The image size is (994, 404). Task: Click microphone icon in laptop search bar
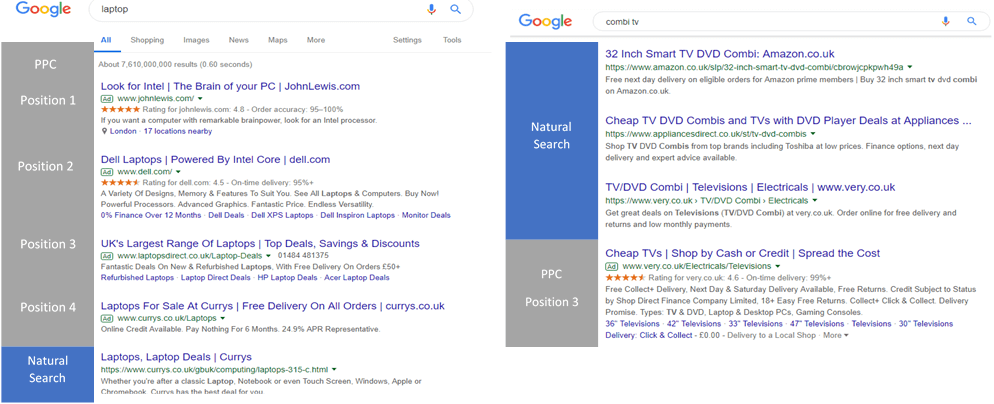coord(432,9)
